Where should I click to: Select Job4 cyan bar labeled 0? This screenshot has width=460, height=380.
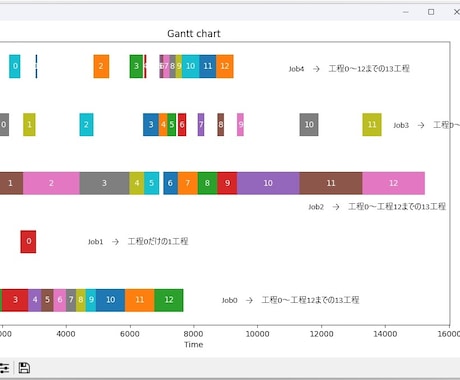pyautogui.click(x=15, y=66)
